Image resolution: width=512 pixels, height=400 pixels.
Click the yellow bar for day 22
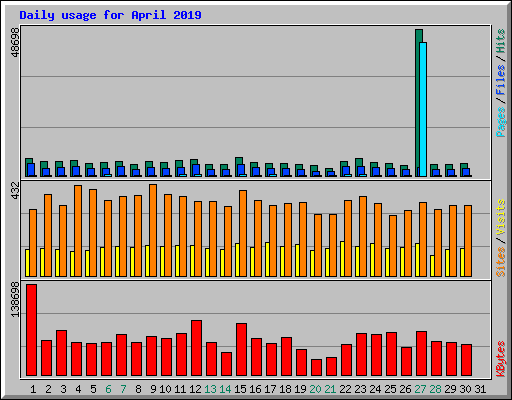pos(342,259)
